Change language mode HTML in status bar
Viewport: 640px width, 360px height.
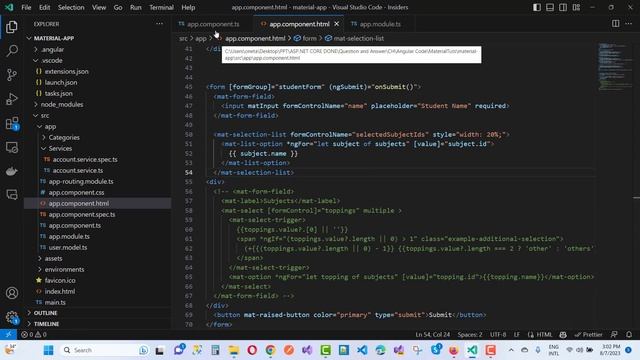[544, 334]
